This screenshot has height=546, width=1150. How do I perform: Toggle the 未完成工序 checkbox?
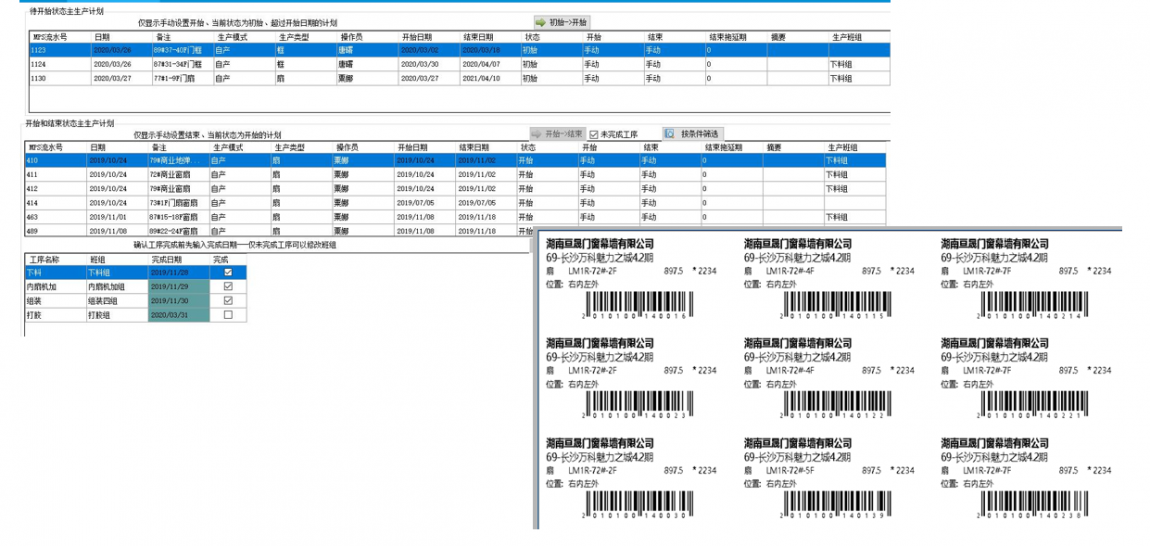click(594, 134)
